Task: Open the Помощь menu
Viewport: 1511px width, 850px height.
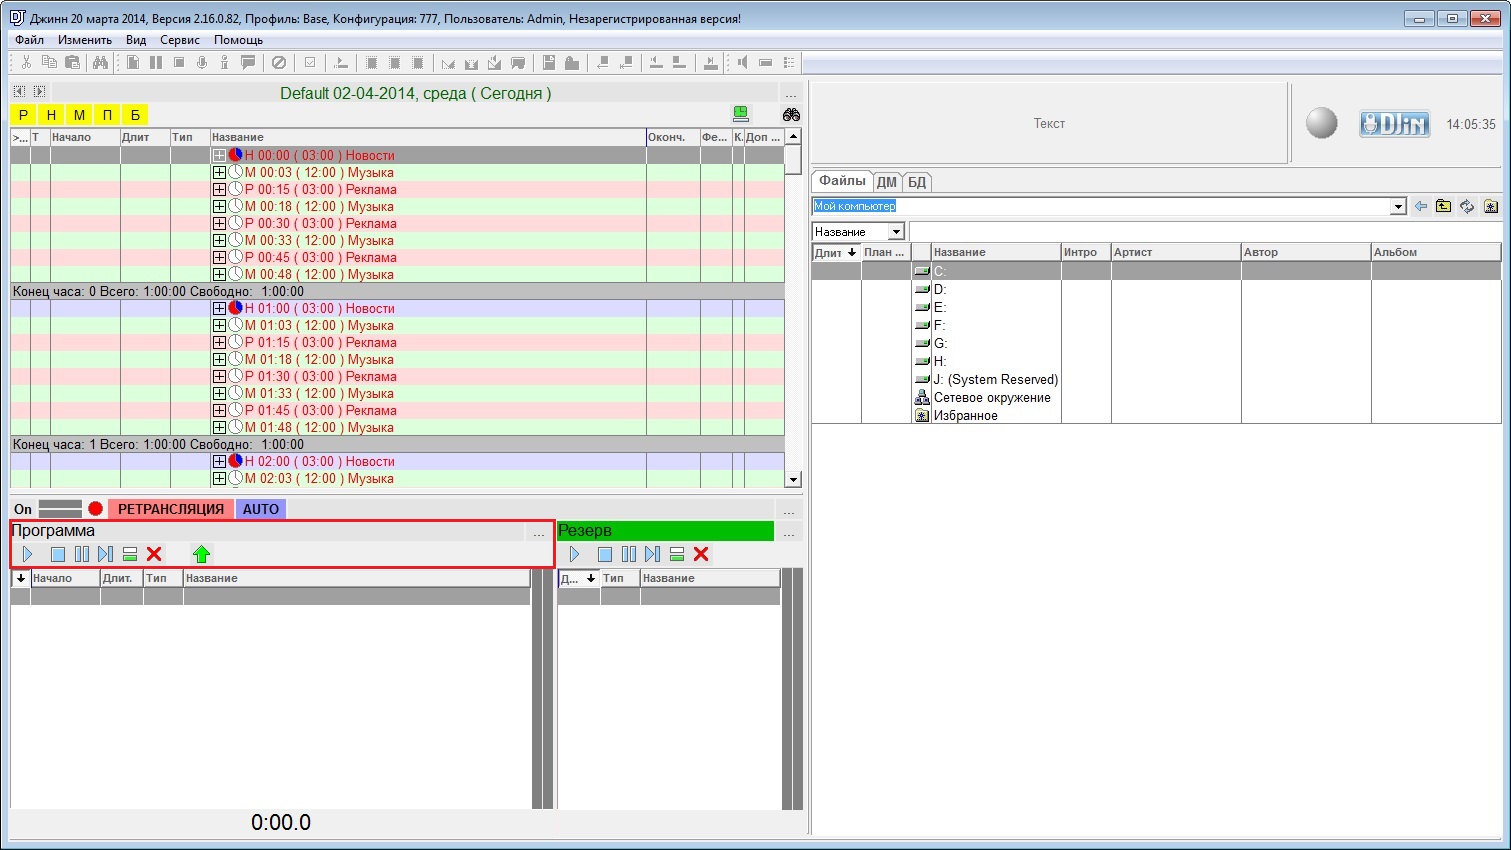Action: pos(238,40)
